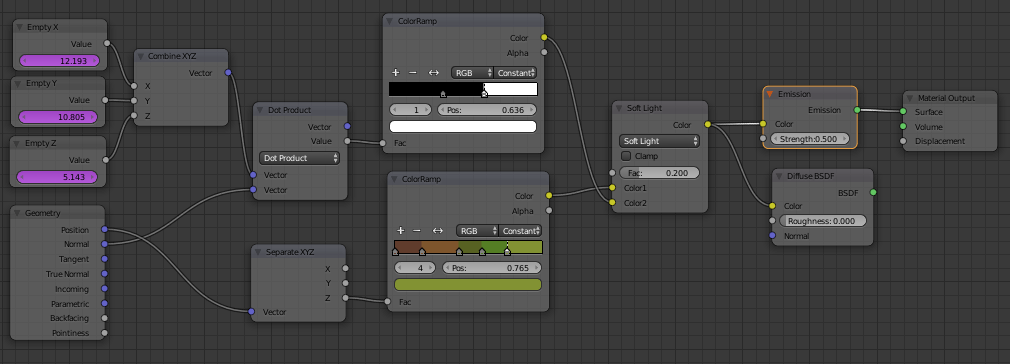
Task: Select the first brown stop on the brown-green ramp
Action: click(x=395, y=252)
